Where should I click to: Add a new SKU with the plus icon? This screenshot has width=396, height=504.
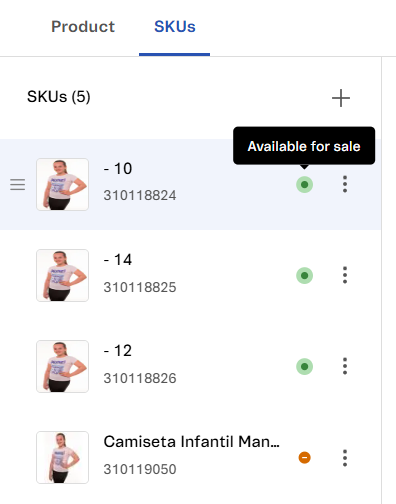(x=341, y=98)
